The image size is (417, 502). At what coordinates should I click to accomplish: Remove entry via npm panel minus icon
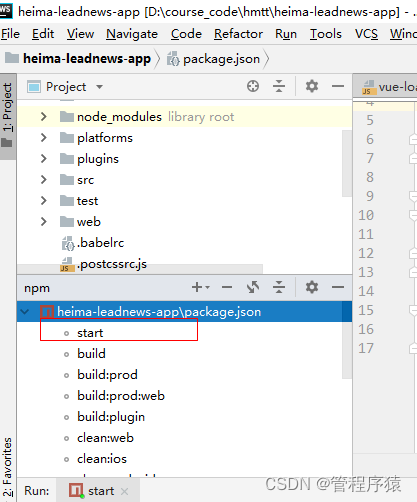(x=227, y=287)
